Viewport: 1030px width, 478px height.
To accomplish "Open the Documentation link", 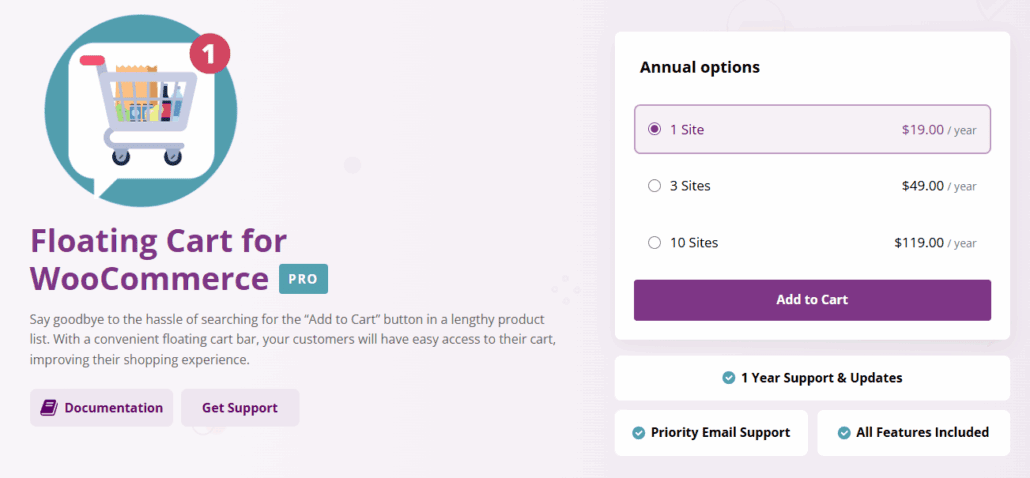I will tap(102, 408).
